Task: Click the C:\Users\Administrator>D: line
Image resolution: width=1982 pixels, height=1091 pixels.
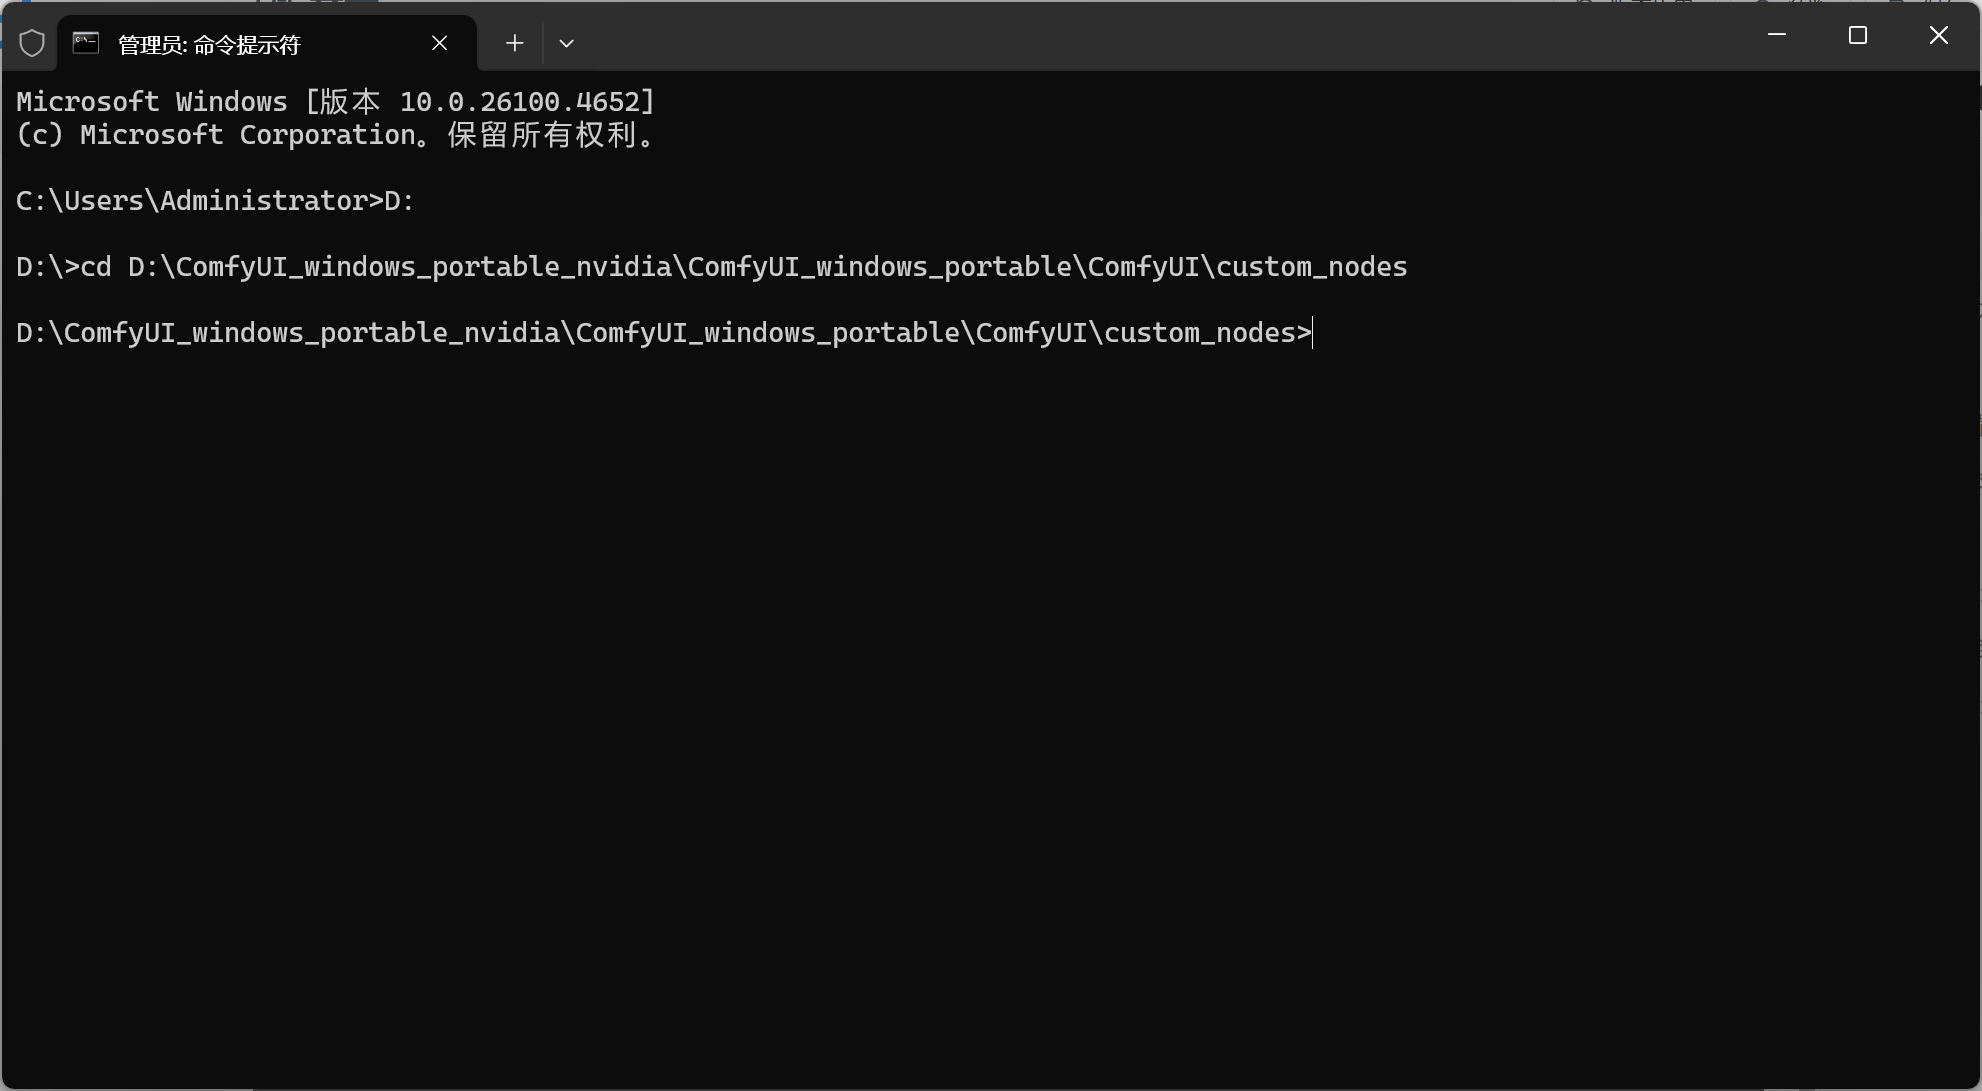Action: click(x=215, y=201)
